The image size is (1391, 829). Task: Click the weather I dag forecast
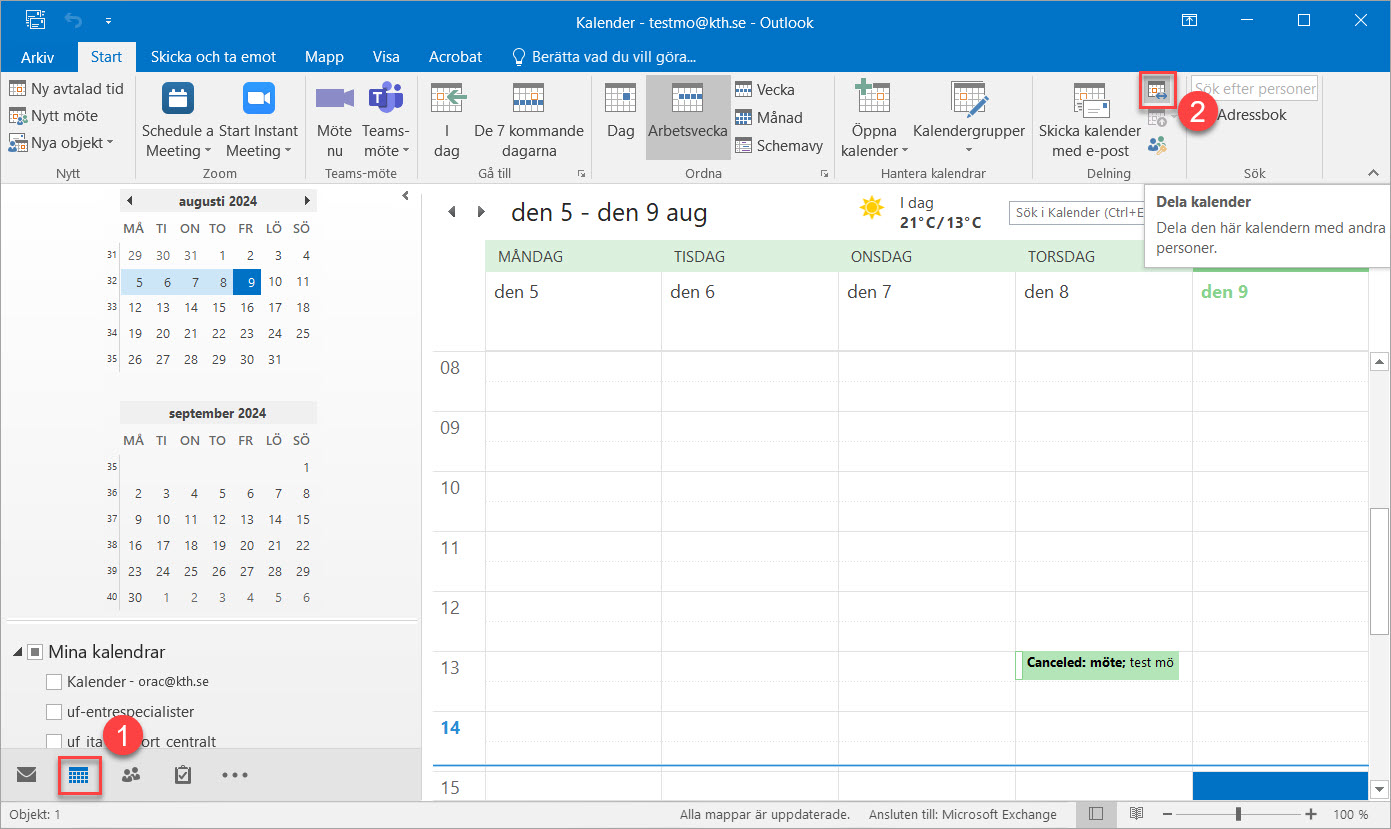tap(921, 212)
